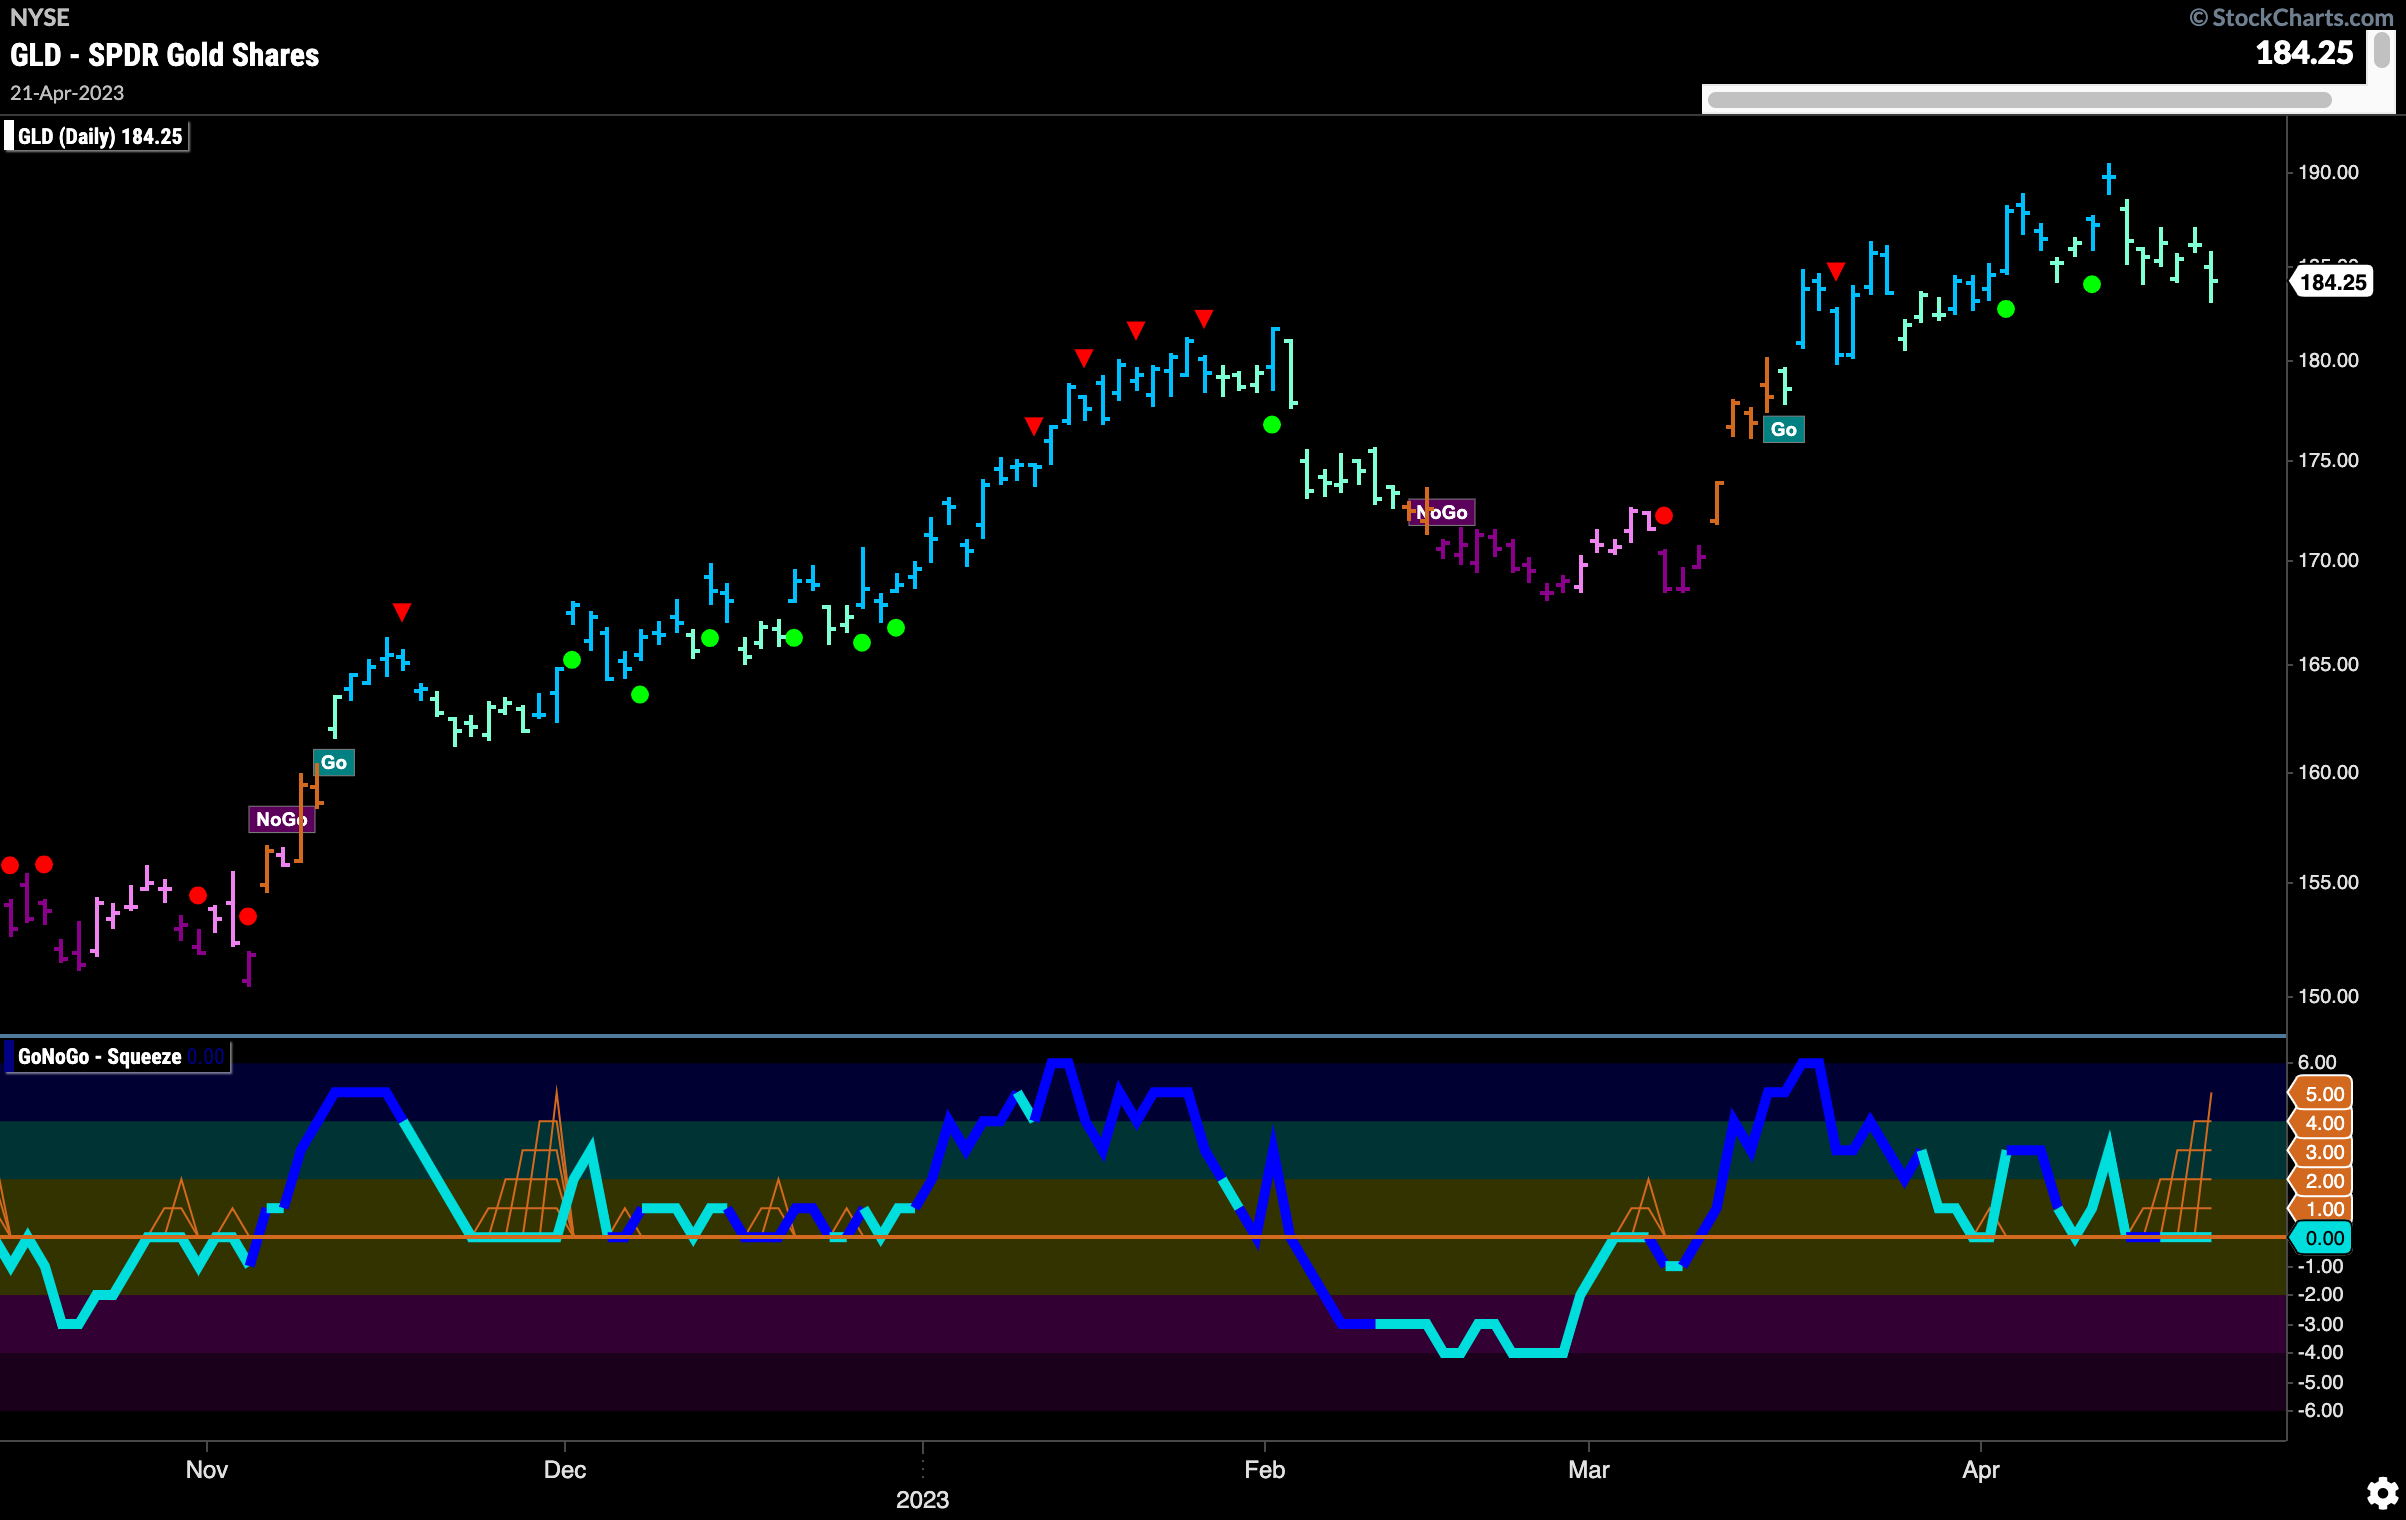The height and width of the screenshot is (1520, 2406).
Task: Click the StockCharts.com copyright text
Action: tap(2291, 18)
